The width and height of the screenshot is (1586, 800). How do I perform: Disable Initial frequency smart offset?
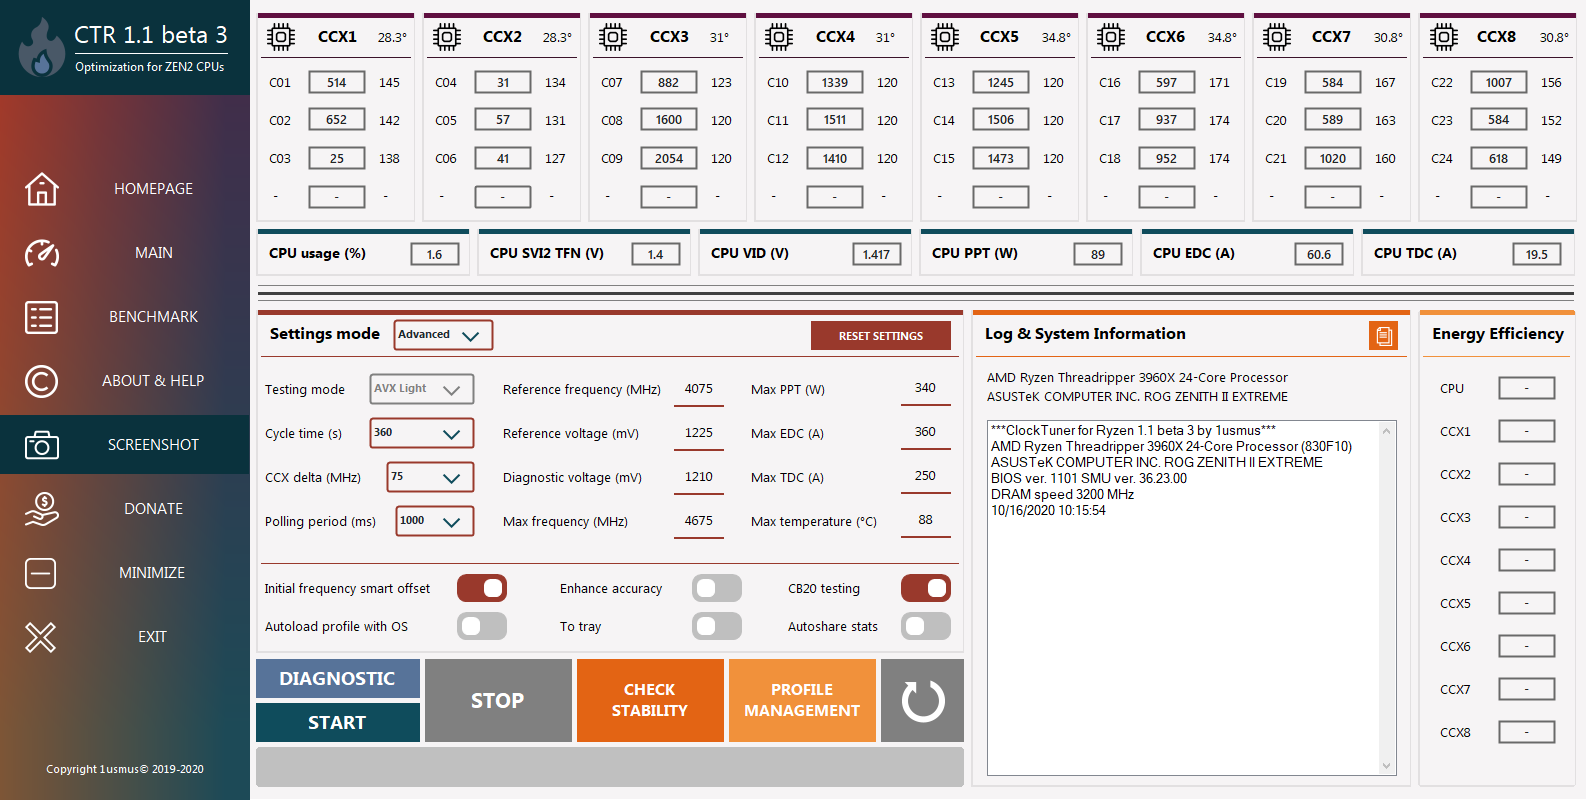pos(482,588)
